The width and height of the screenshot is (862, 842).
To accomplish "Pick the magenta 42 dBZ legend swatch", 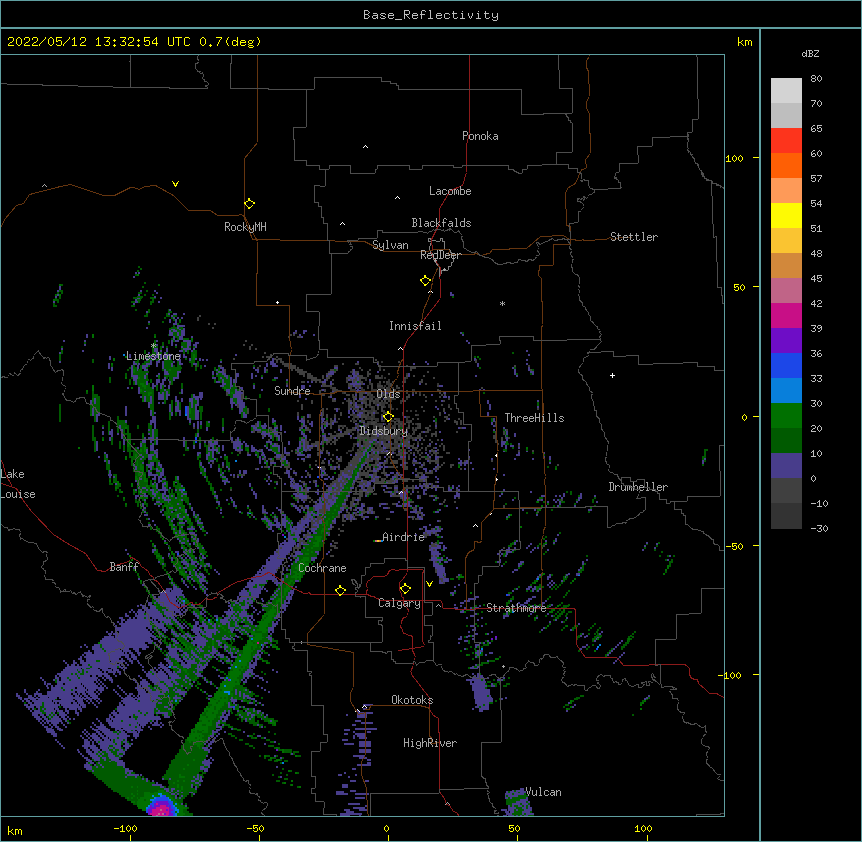I will [786, 315].
